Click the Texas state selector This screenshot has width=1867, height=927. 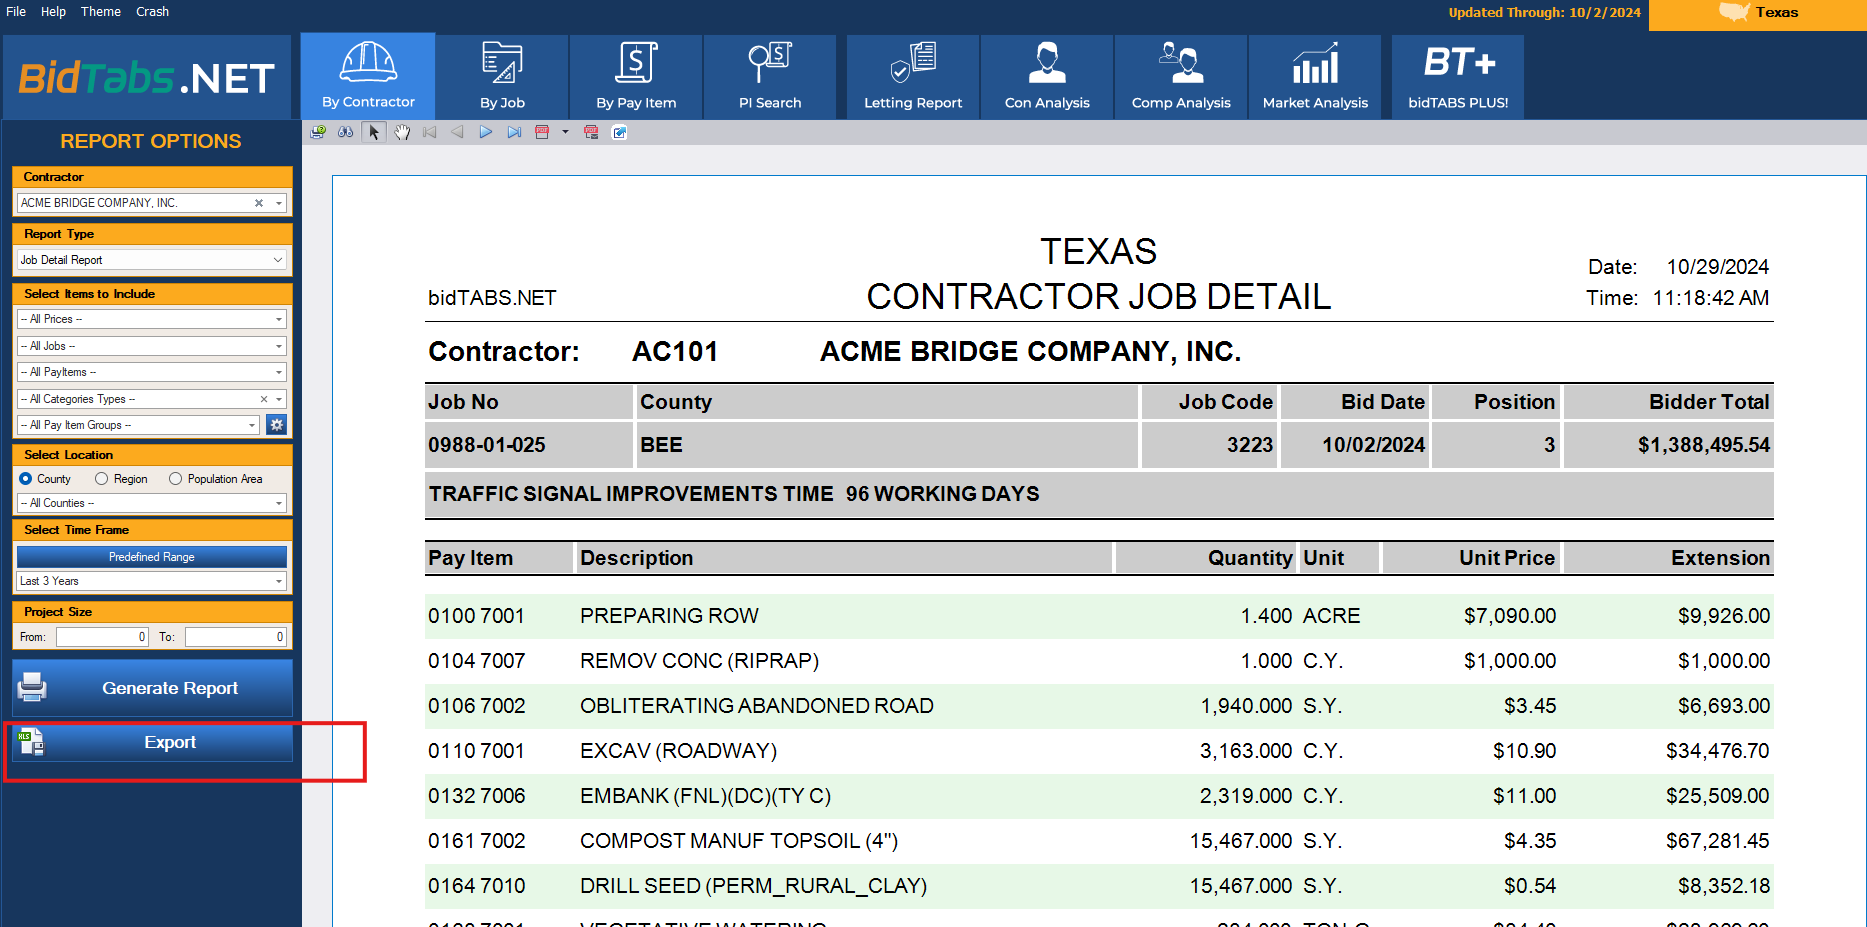tap(1758, 13)
